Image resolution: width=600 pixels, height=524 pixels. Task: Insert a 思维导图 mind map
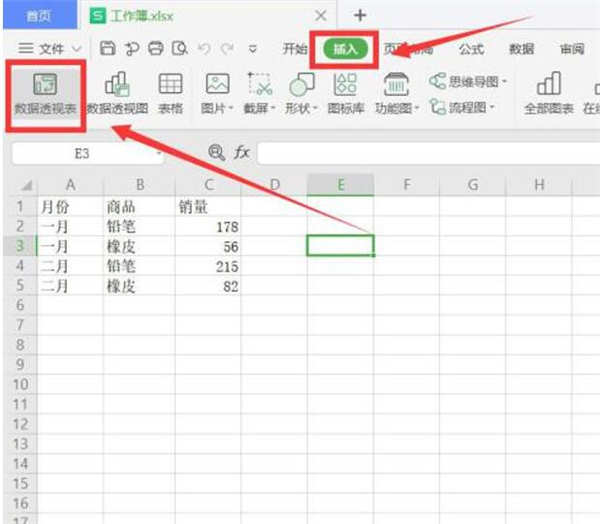[x=468, y=81]
